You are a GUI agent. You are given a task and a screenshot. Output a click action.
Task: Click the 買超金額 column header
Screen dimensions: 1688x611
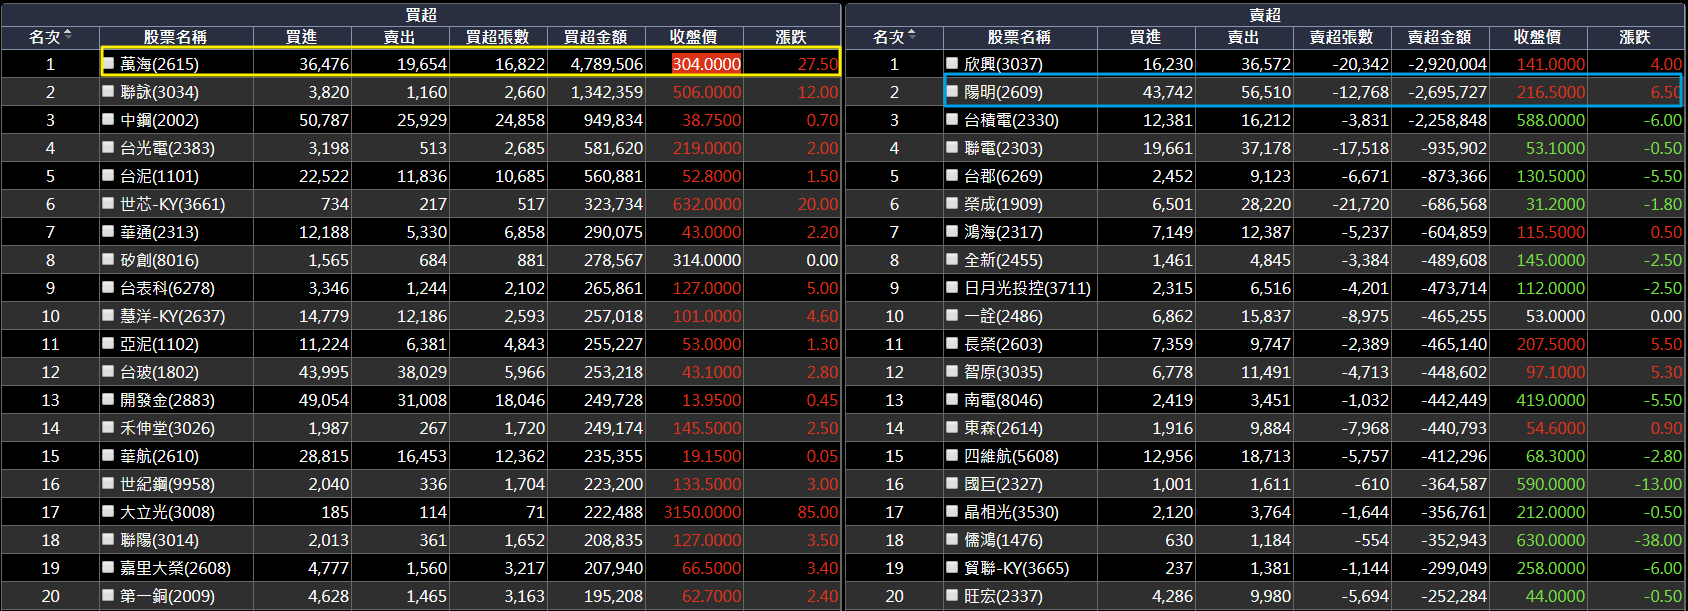click(596, 37)
